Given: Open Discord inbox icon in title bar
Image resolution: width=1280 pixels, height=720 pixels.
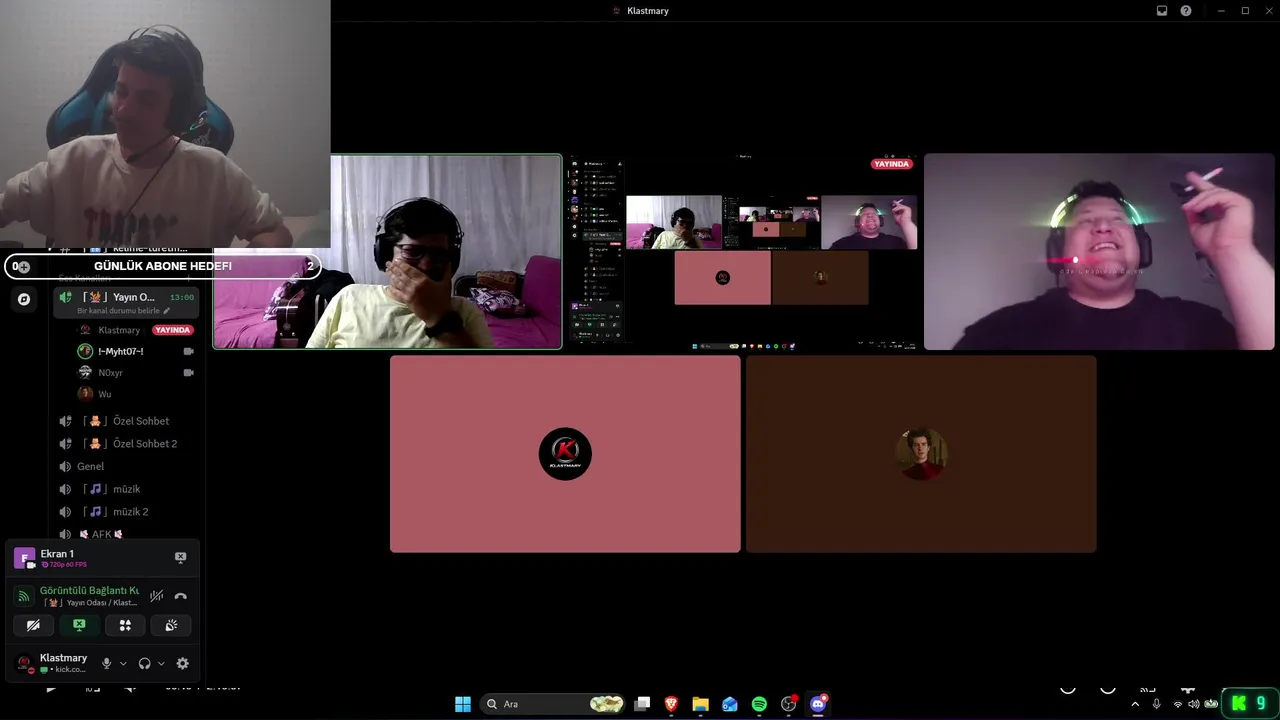Looking at the screenshot, I should click(1162, 11).
